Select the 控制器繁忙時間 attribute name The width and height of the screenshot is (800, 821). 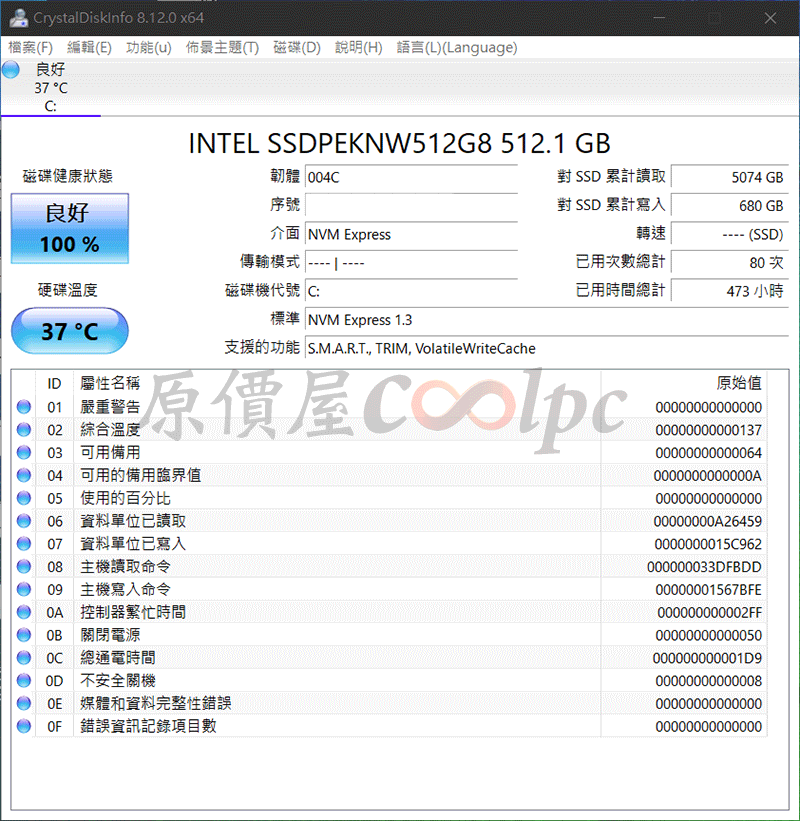[133, 612]
